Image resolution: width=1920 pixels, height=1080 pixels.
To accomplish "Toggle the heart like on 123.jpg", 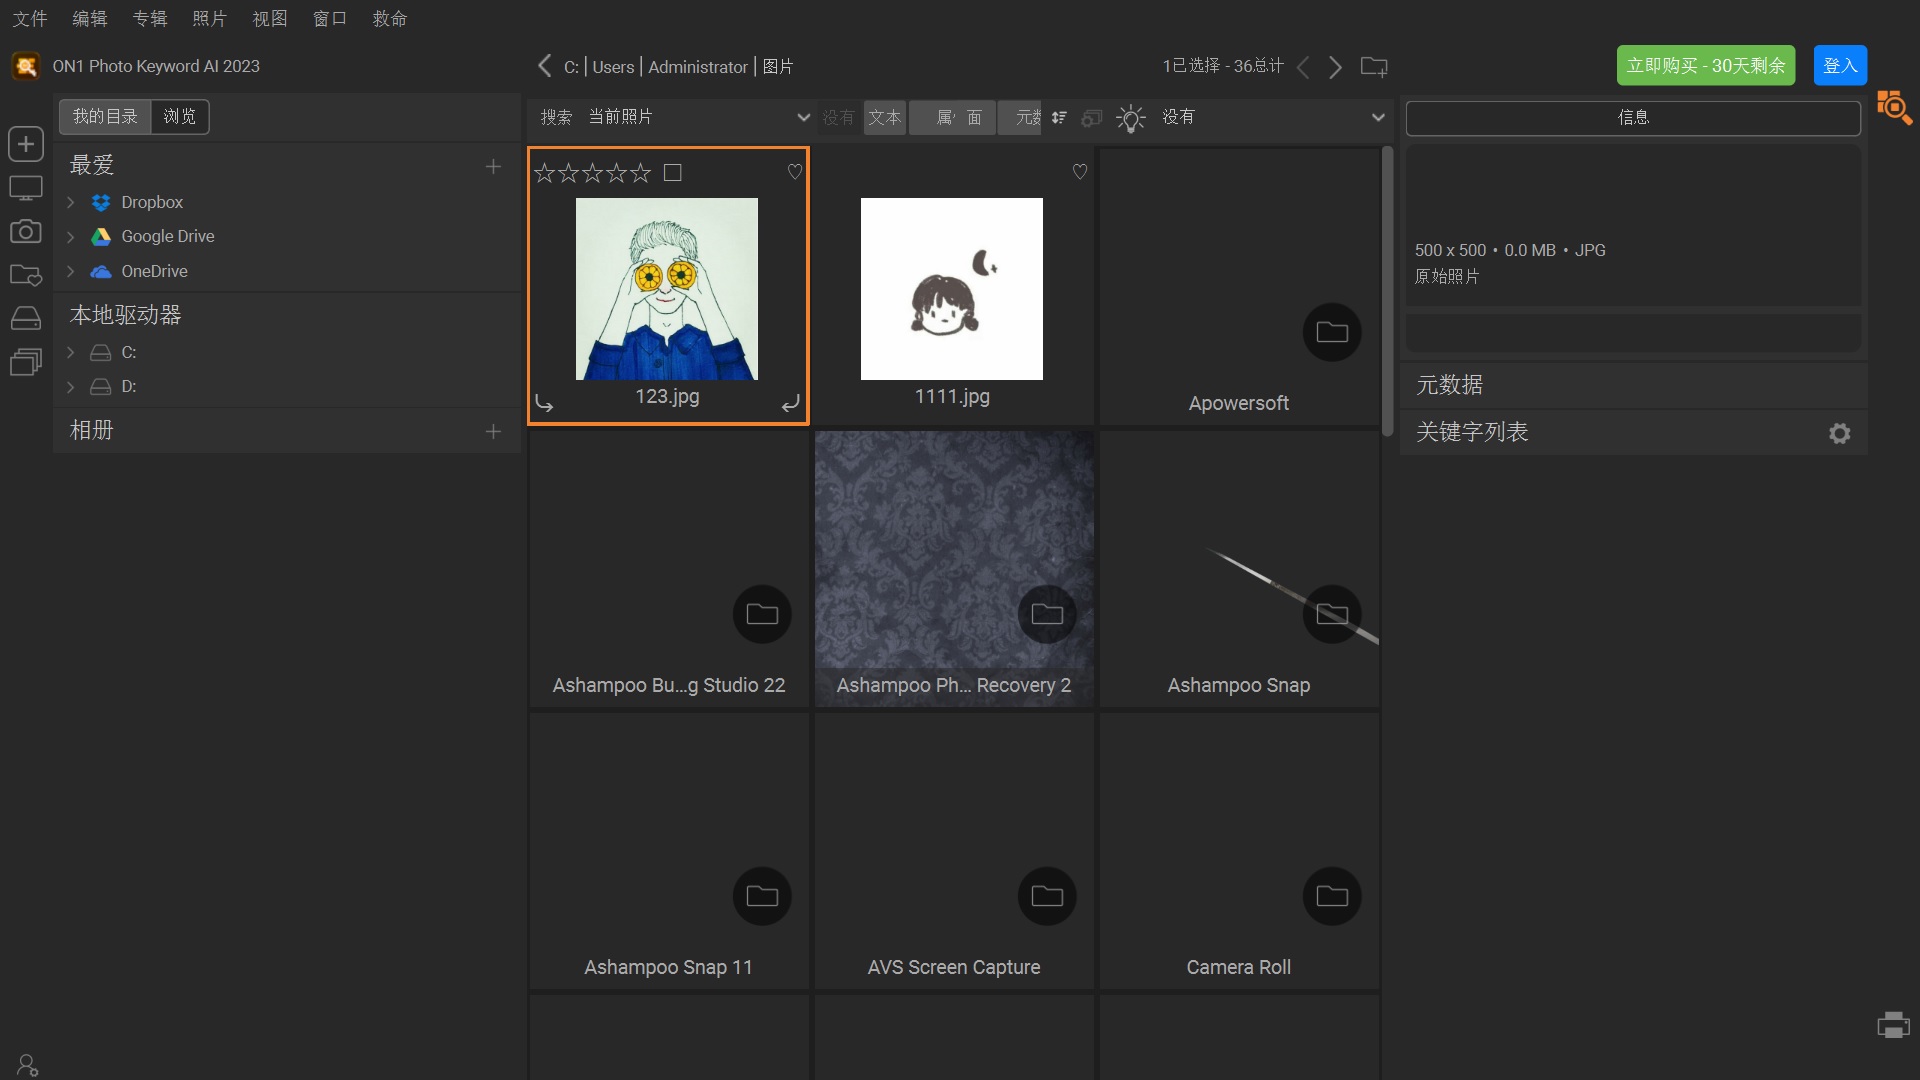I will click(x=795, y=172).
